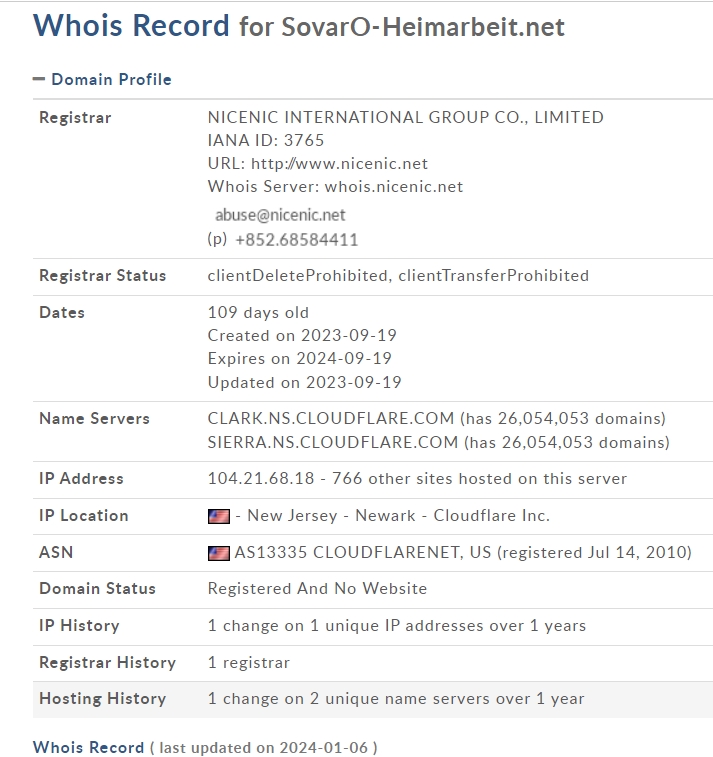Click the IANA ID: 3765 line
713x757 pixels.
(x=266, y=140)
